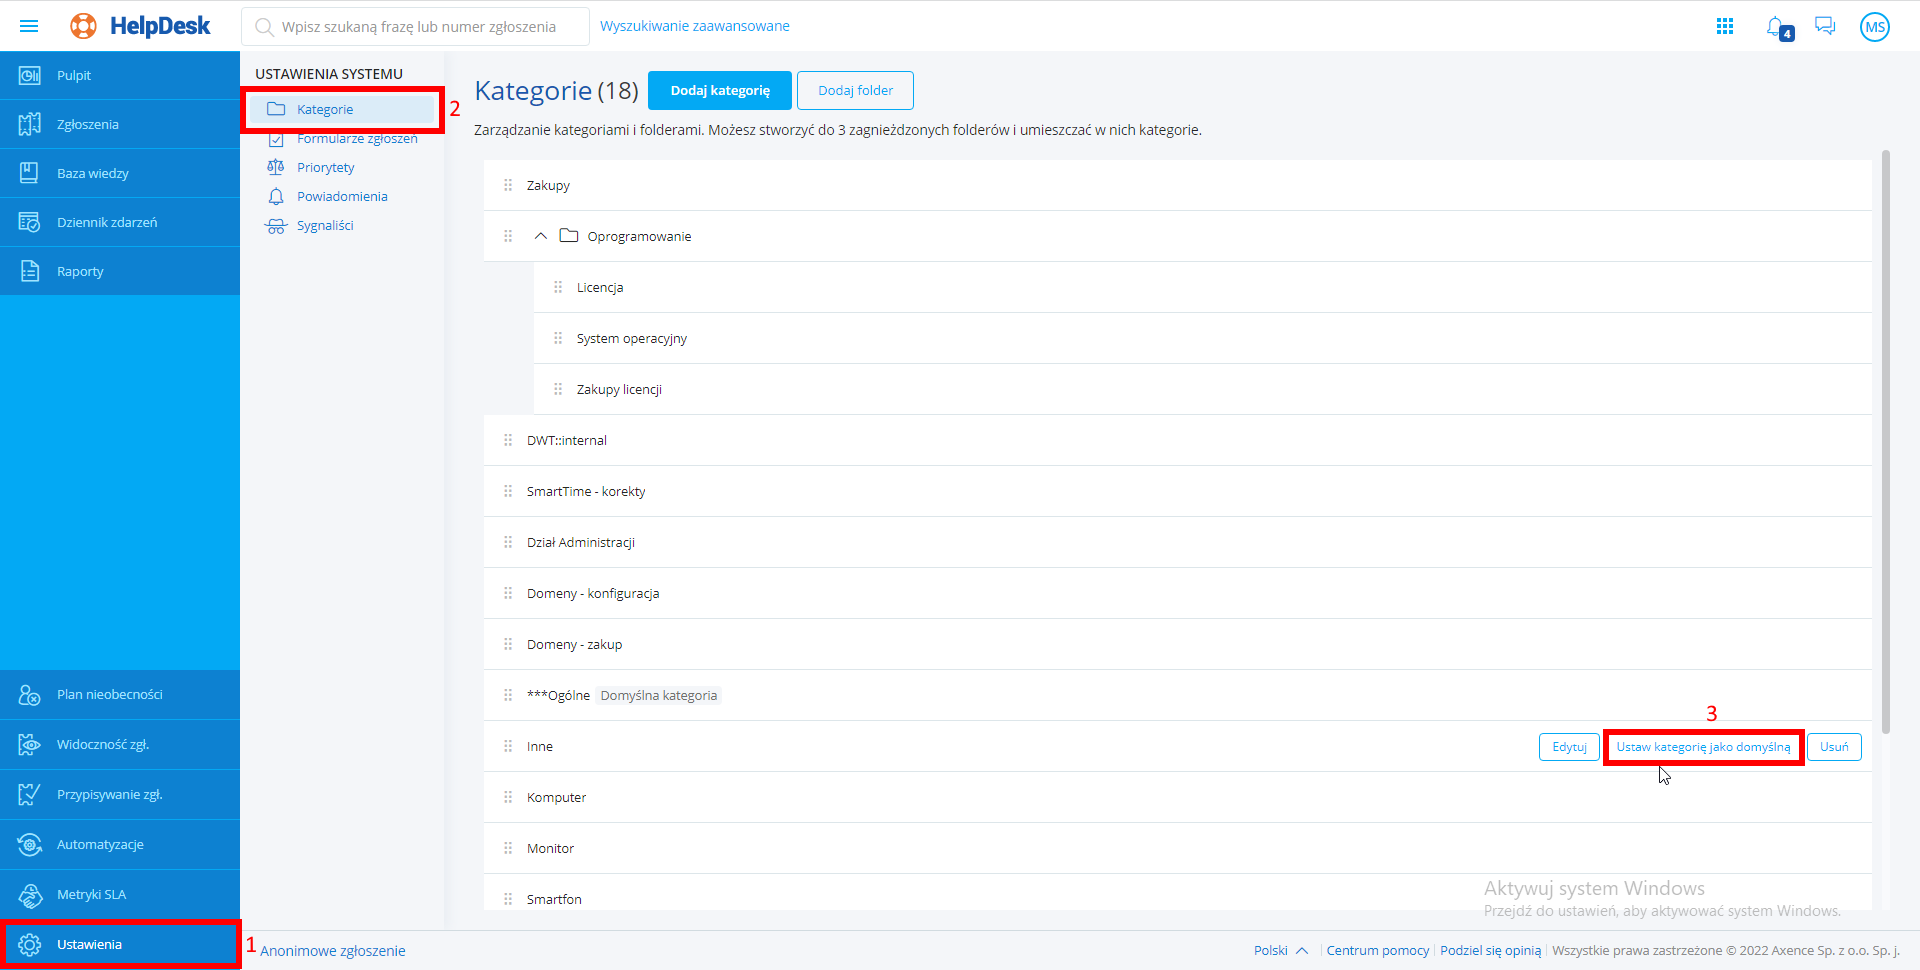Open Centrum pomocy link

(1377, 950)
